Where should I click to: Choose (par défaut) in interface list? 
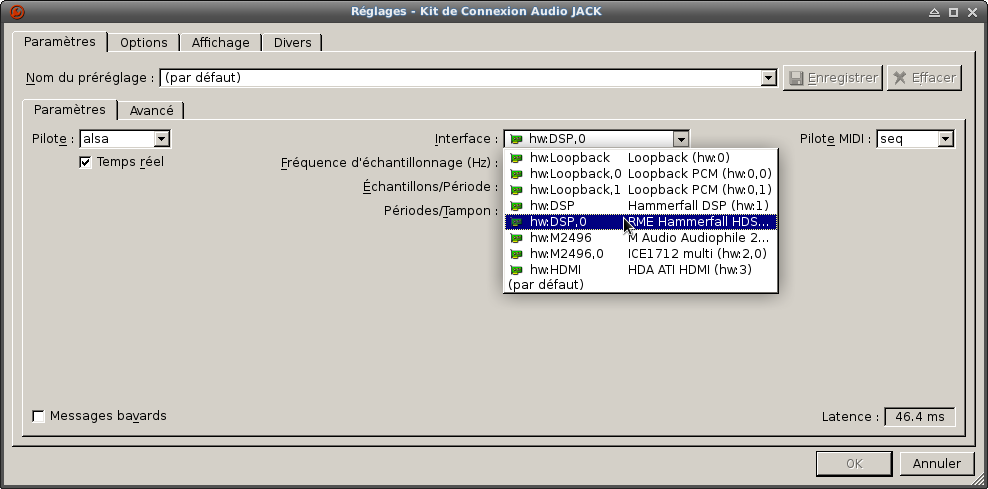pyautogui.click(x=641, y=285)
